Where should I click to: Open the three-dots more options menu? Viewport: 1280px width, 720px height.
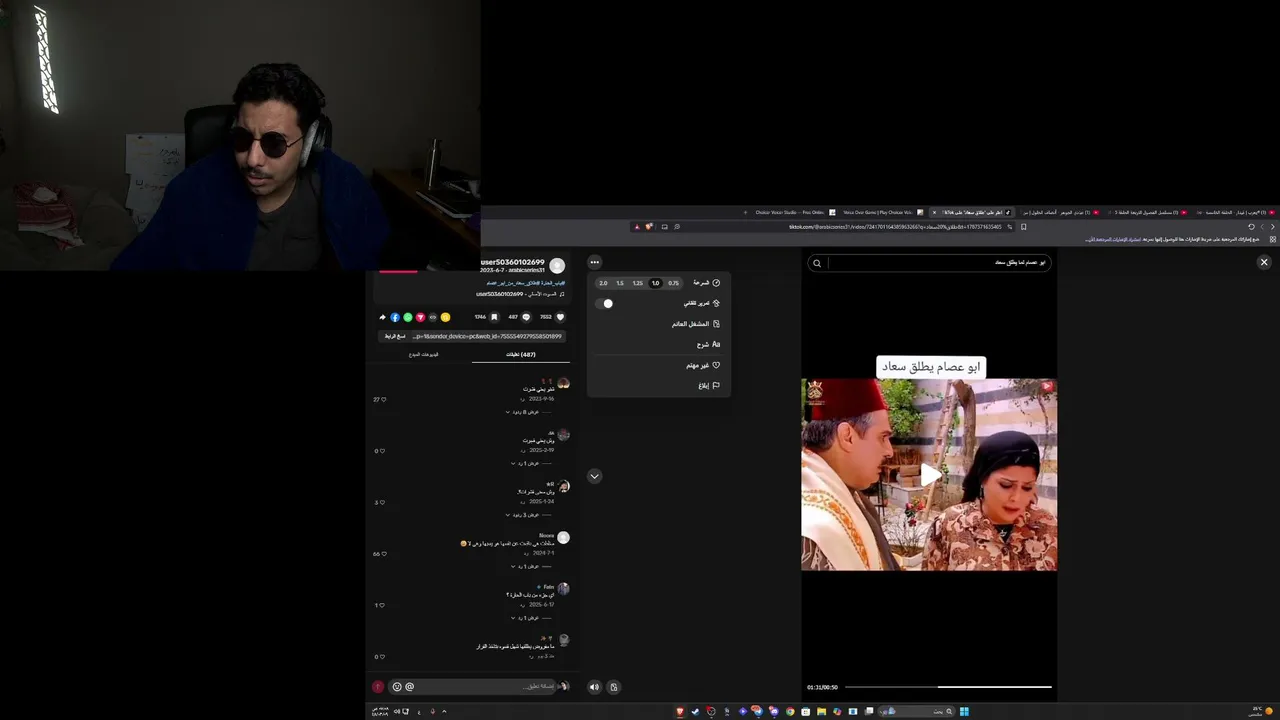[x=594, y=262]
